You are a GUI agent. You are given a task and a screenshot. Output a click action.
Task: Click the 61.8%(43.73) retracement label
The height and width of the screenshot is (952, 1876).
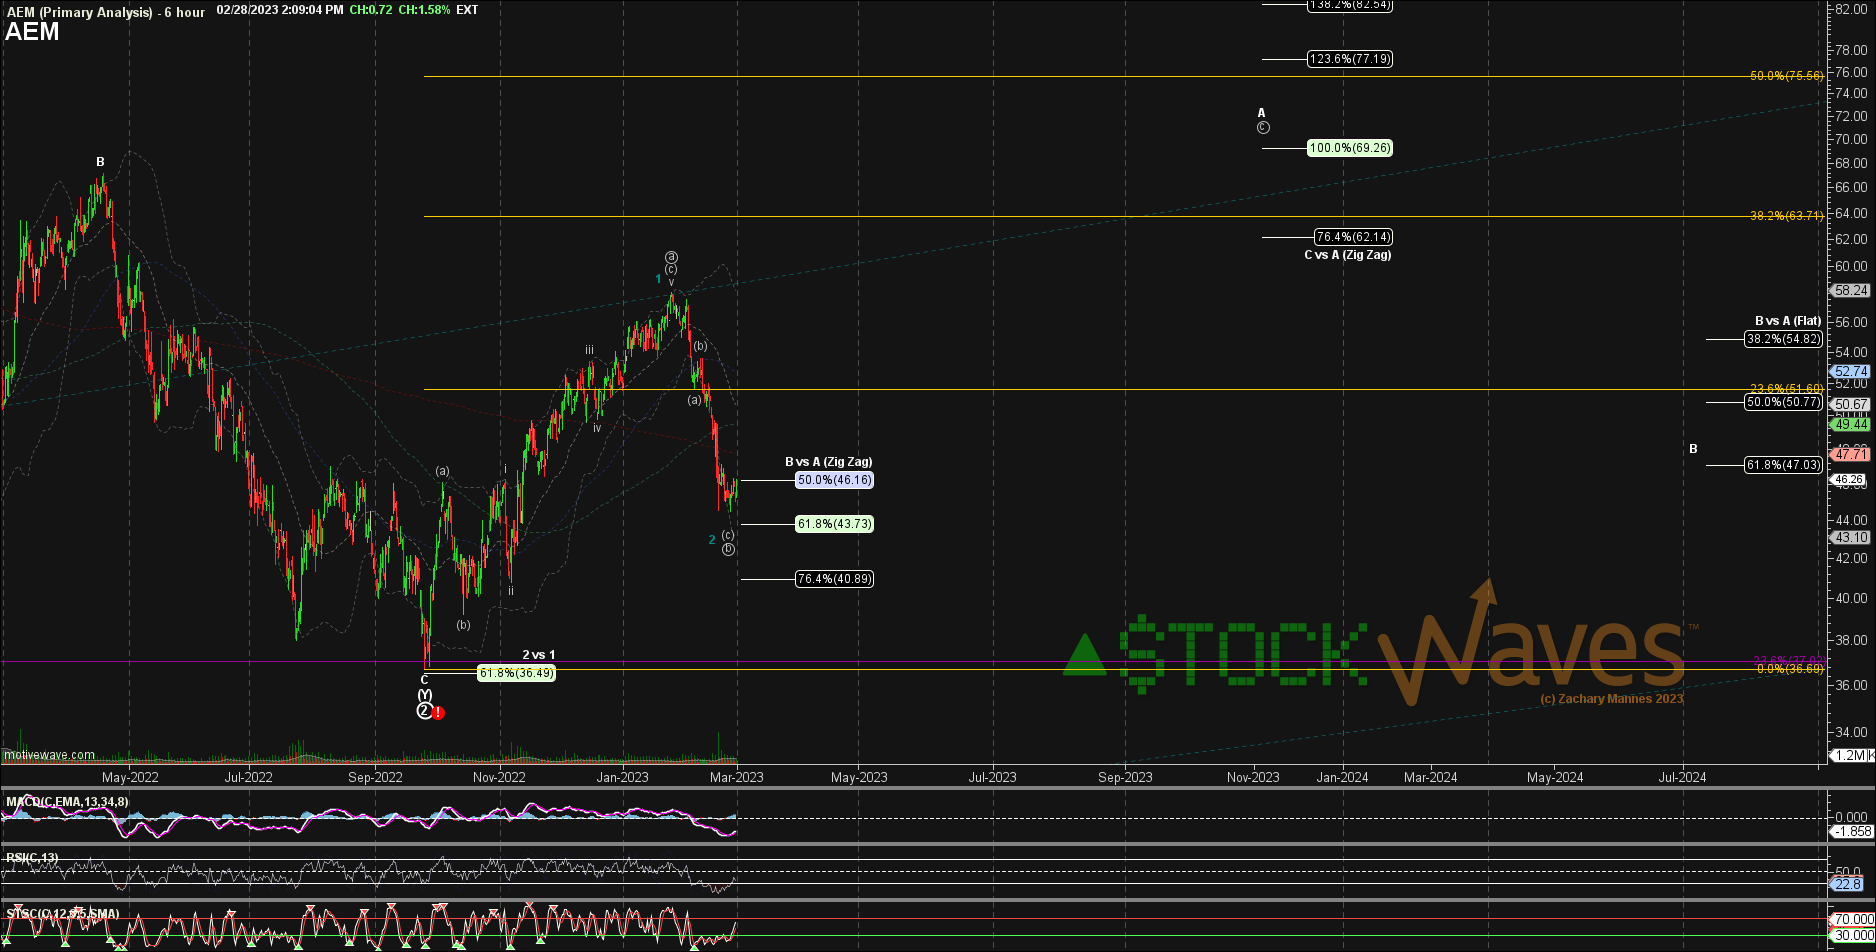[x=834, y=524]
